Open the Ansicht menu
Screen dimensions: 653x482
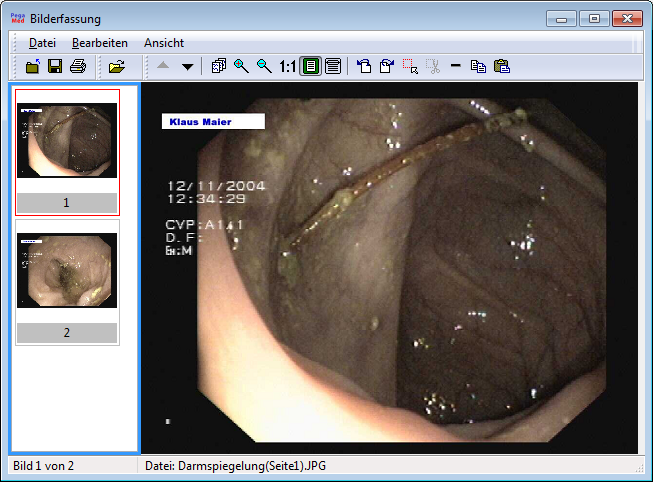(164, 43)
